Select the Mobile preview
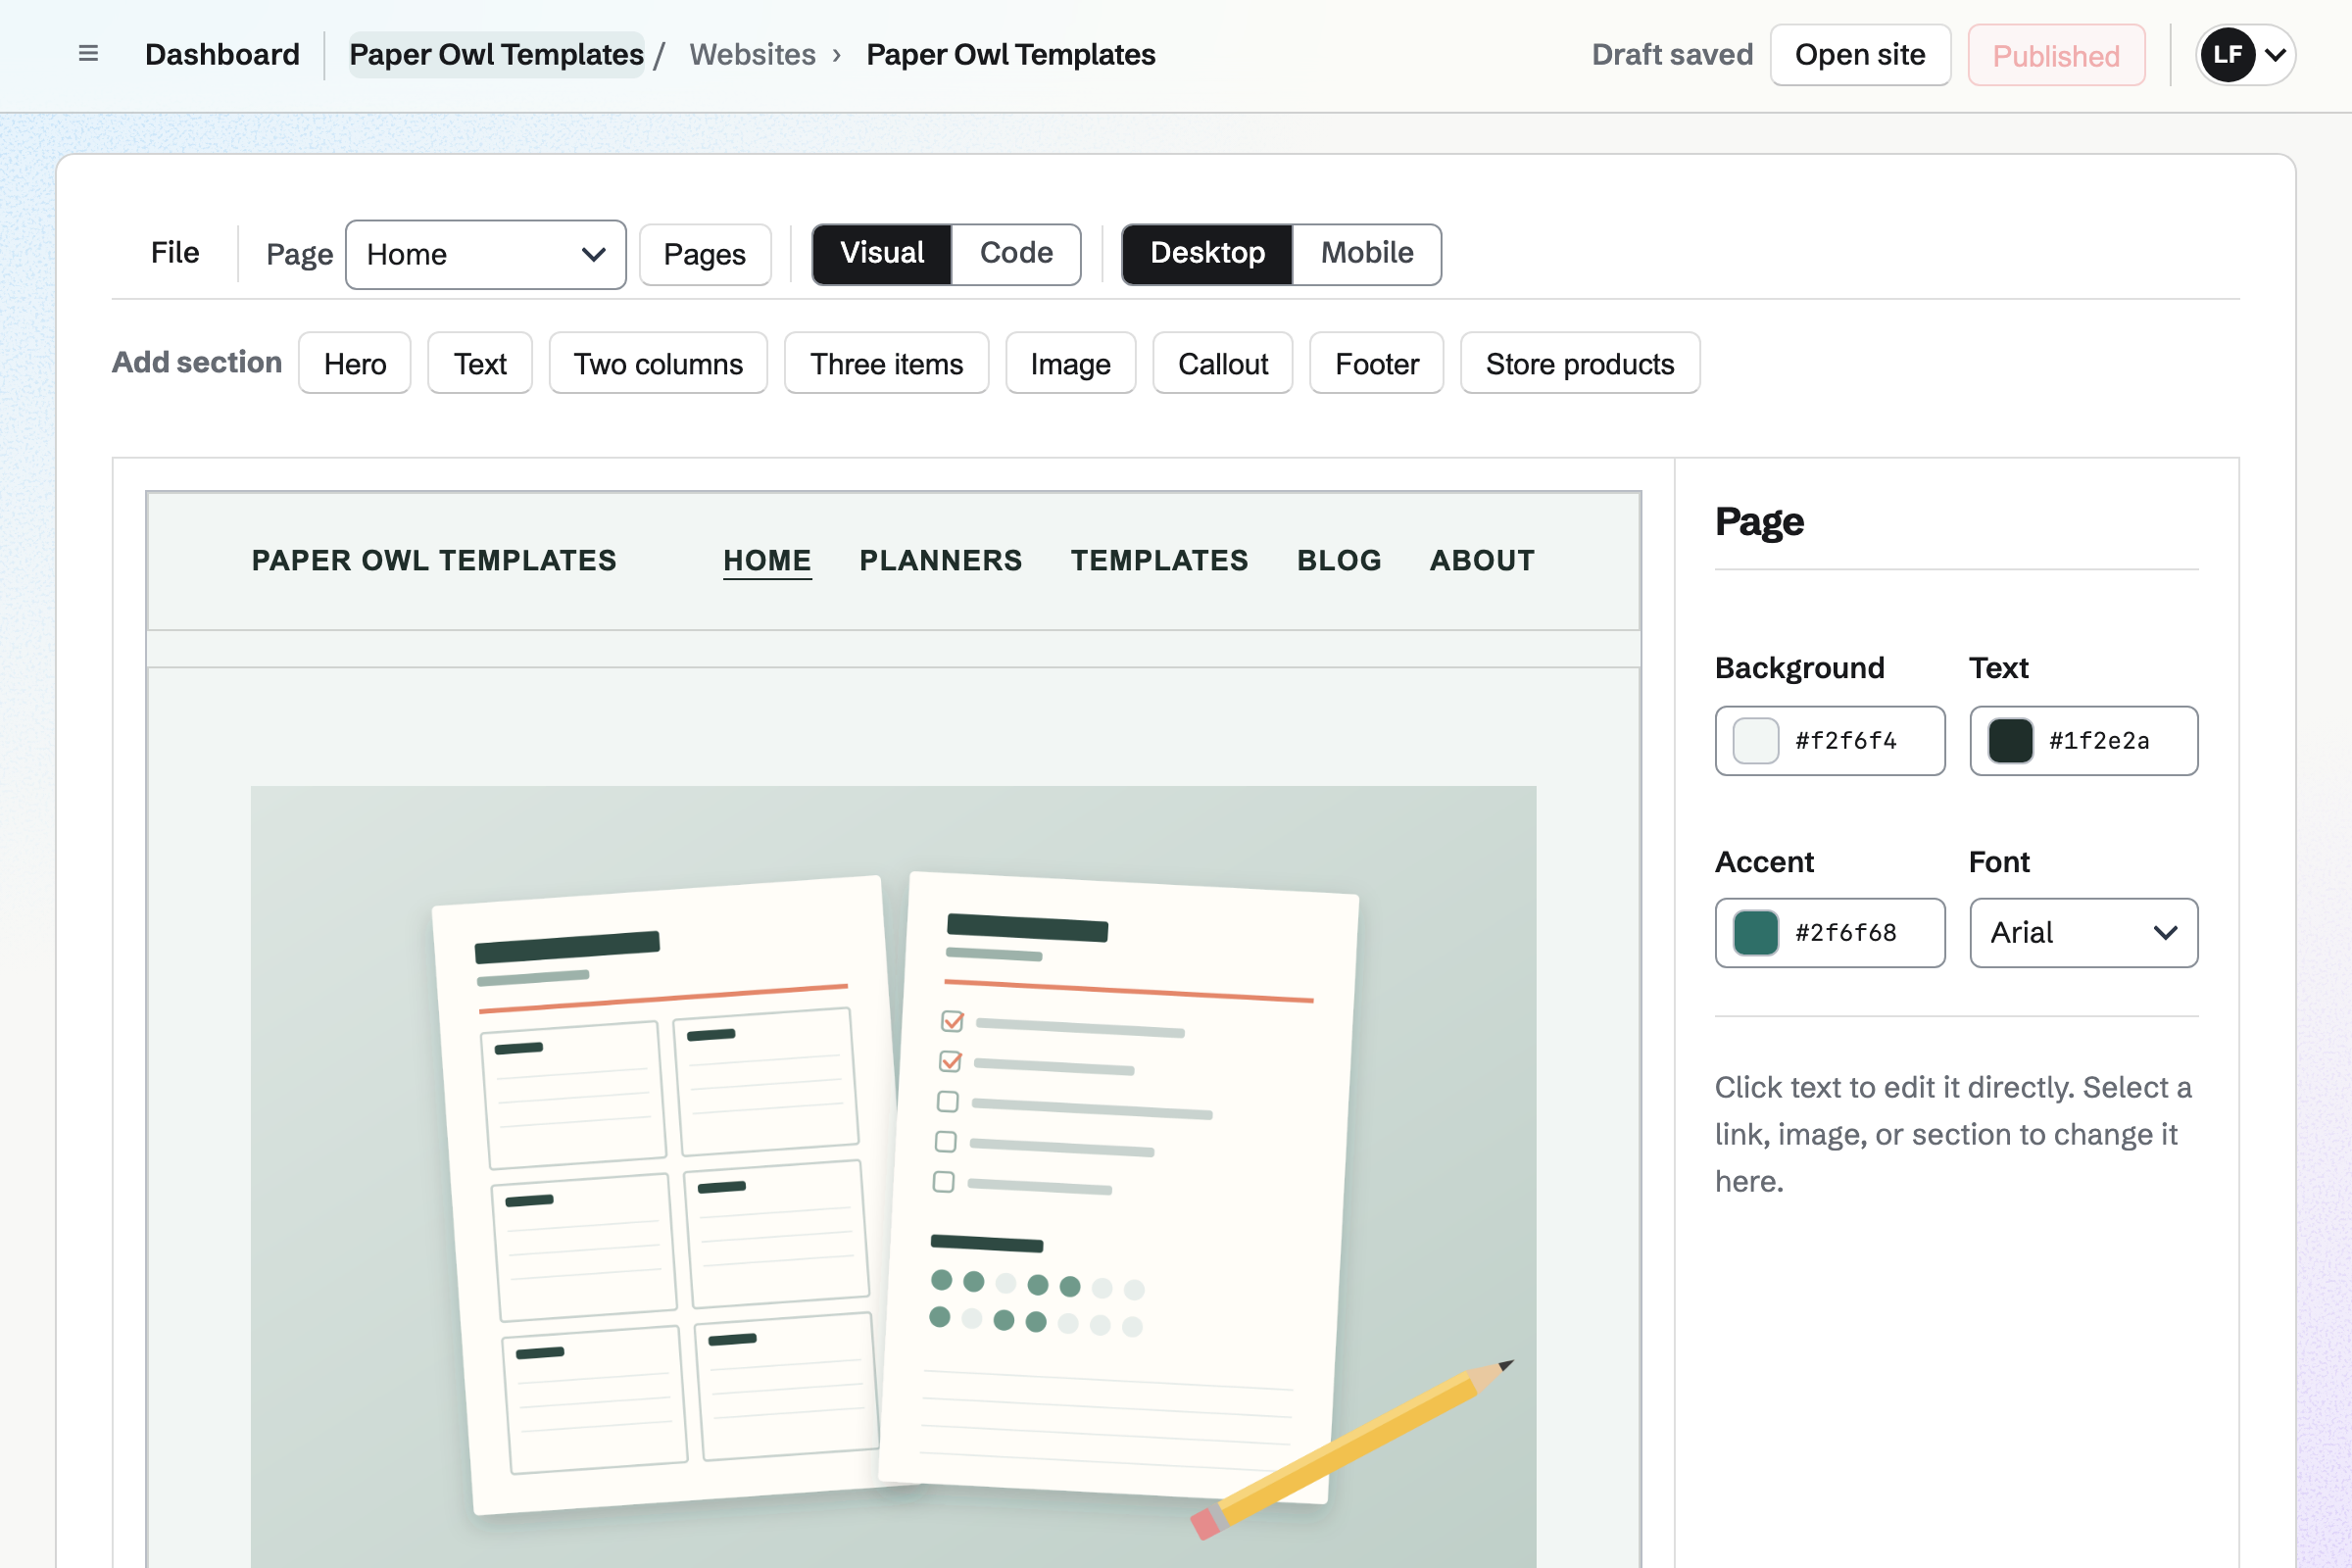 1366,254
